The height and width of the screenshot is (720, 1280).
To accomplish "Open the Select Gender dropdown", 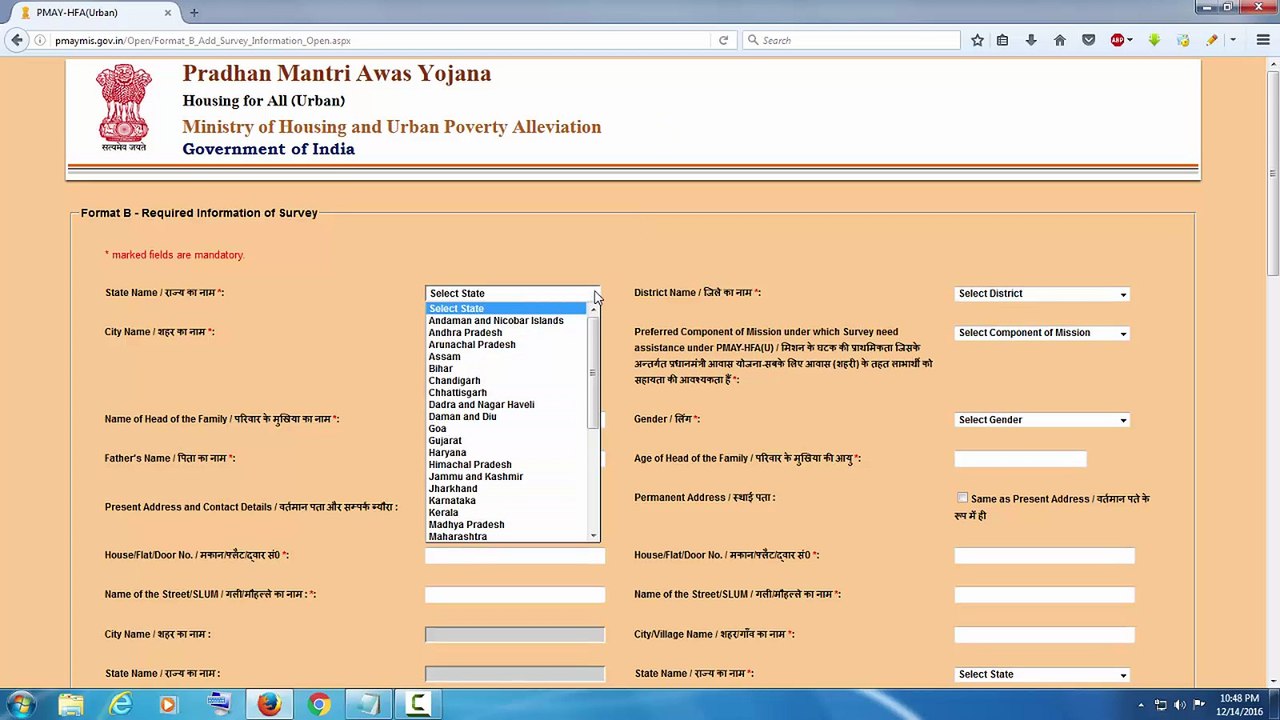I will pos(1042,419).
